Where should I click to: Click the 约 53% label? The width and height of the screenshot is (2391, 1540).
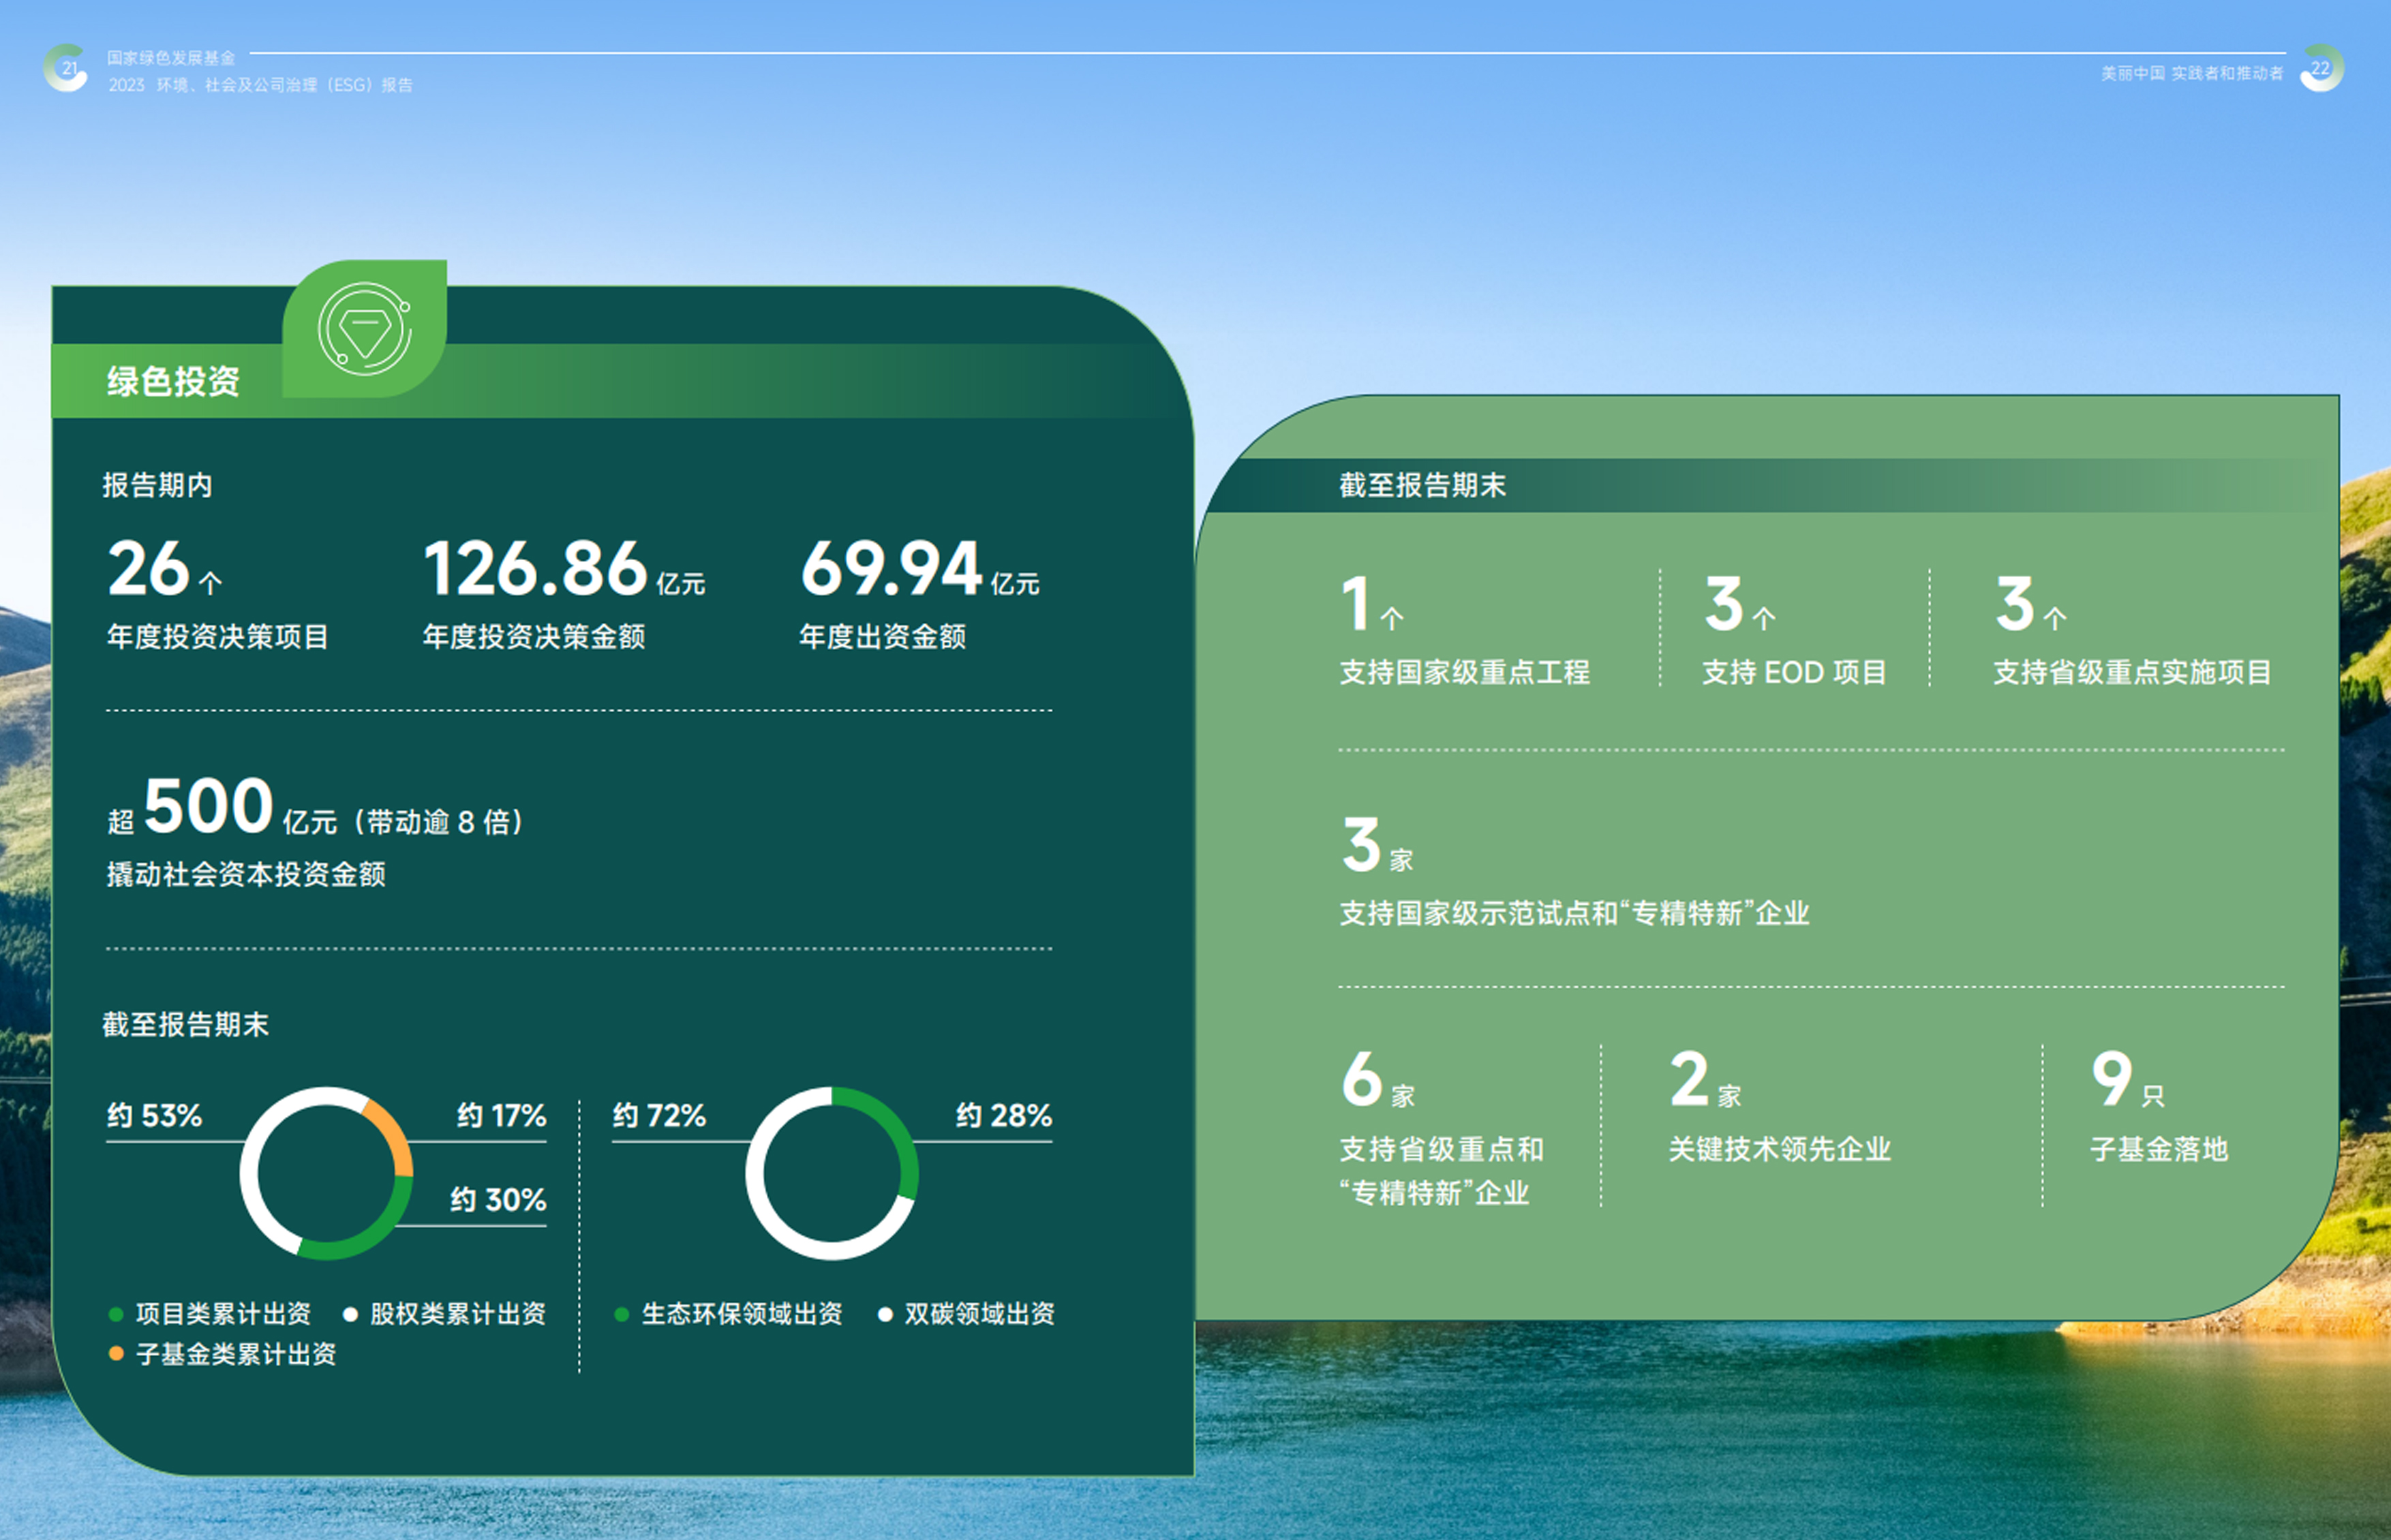[x=154, y=1115]
